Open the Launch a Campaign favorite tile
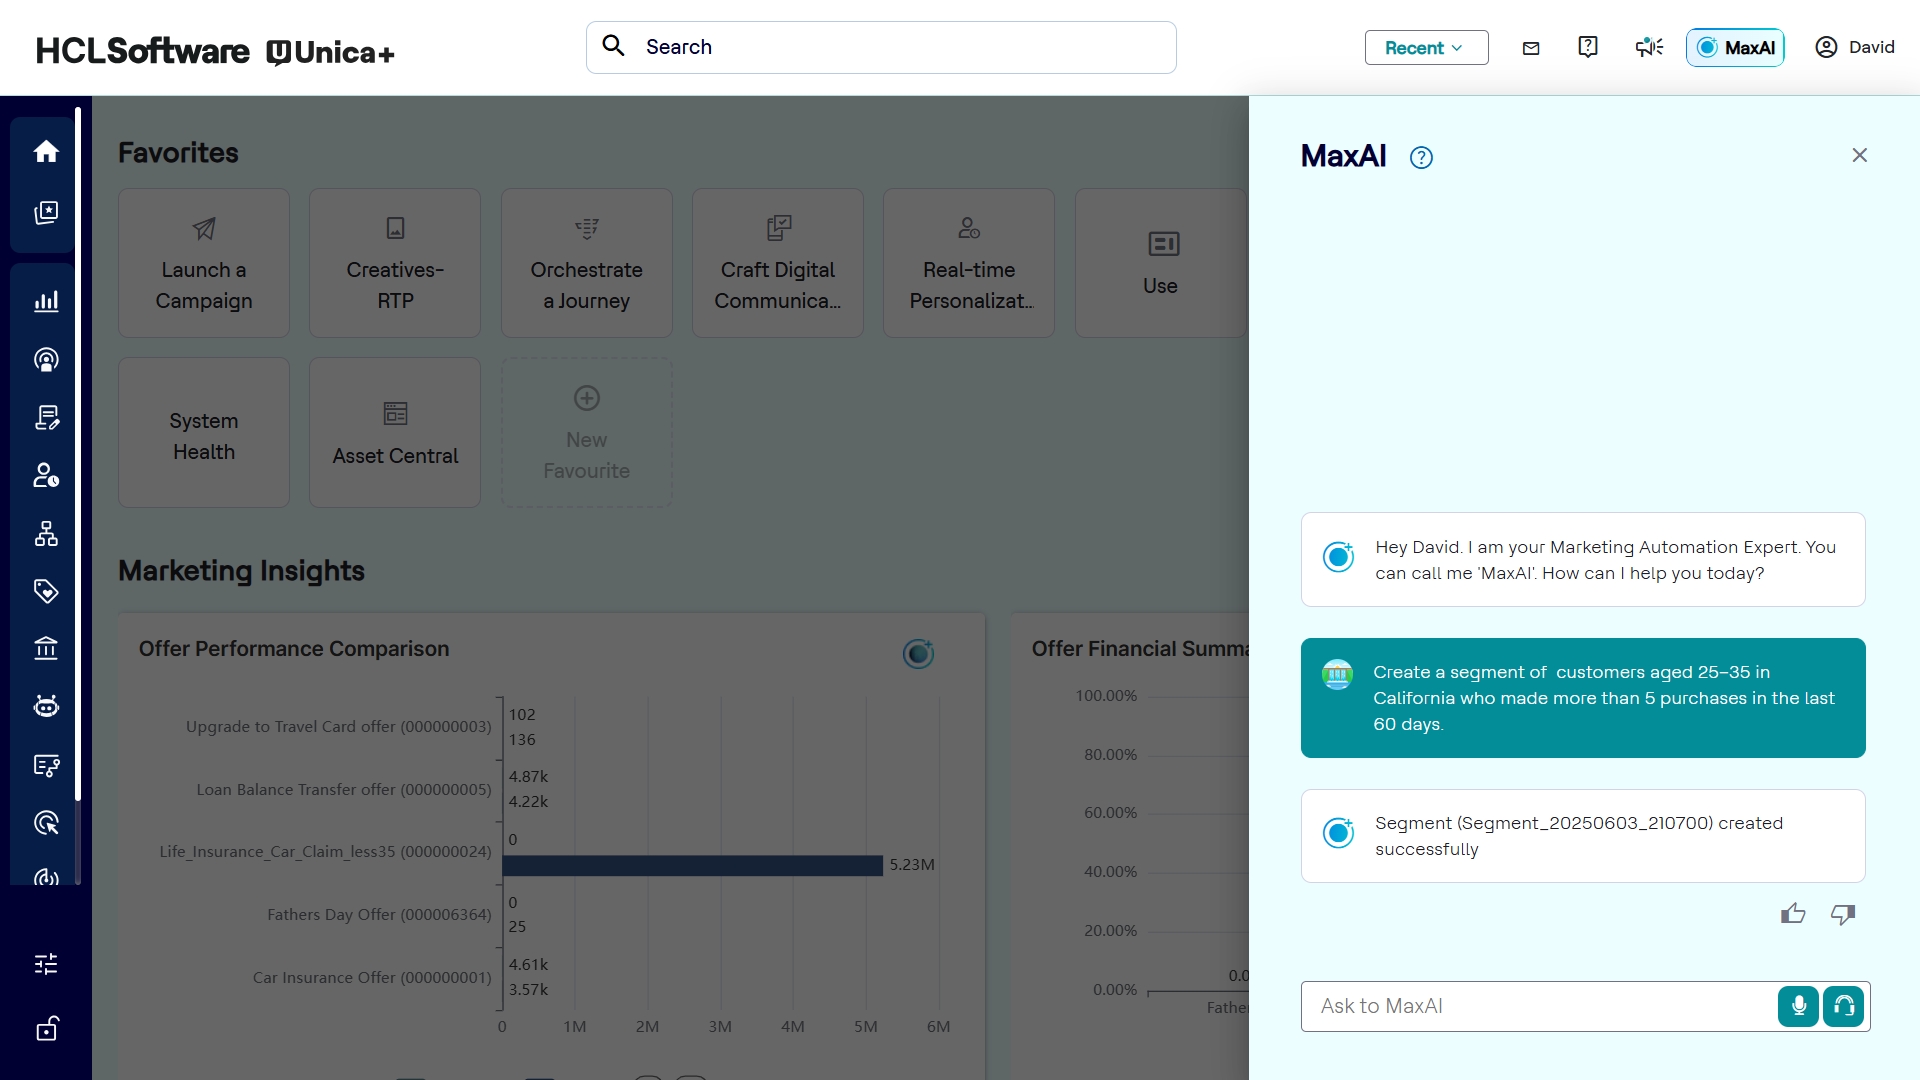 tap(204, 263)
